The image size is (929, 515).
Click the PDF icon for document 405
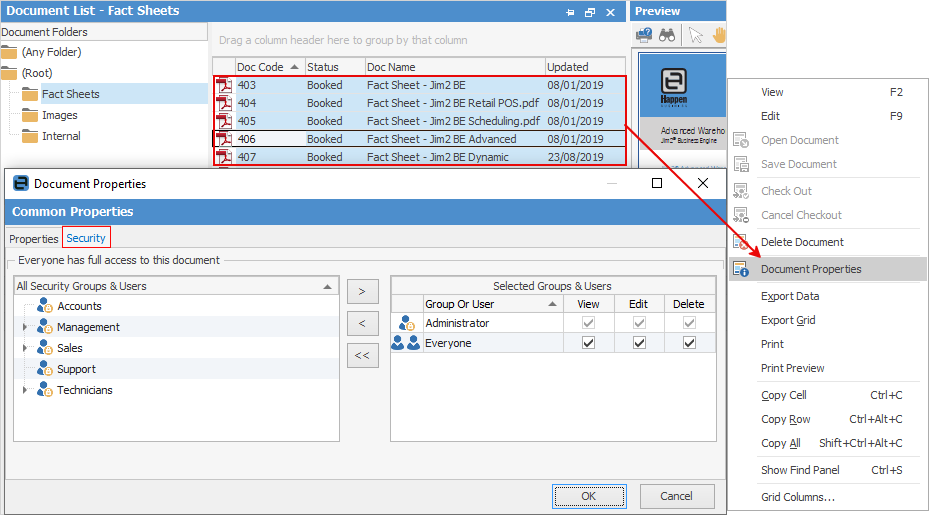224,121
